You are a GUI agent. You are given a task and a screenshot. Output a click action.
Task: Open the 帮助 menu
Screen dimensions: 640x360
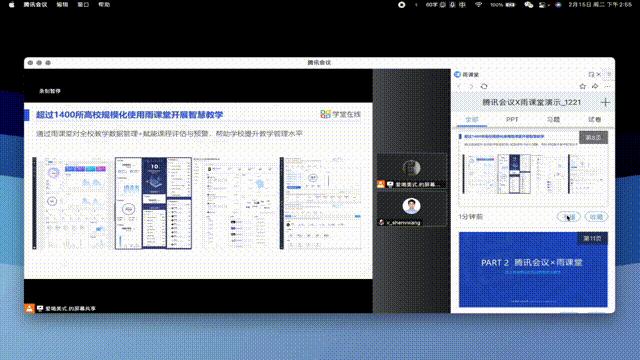pos(104,5)
